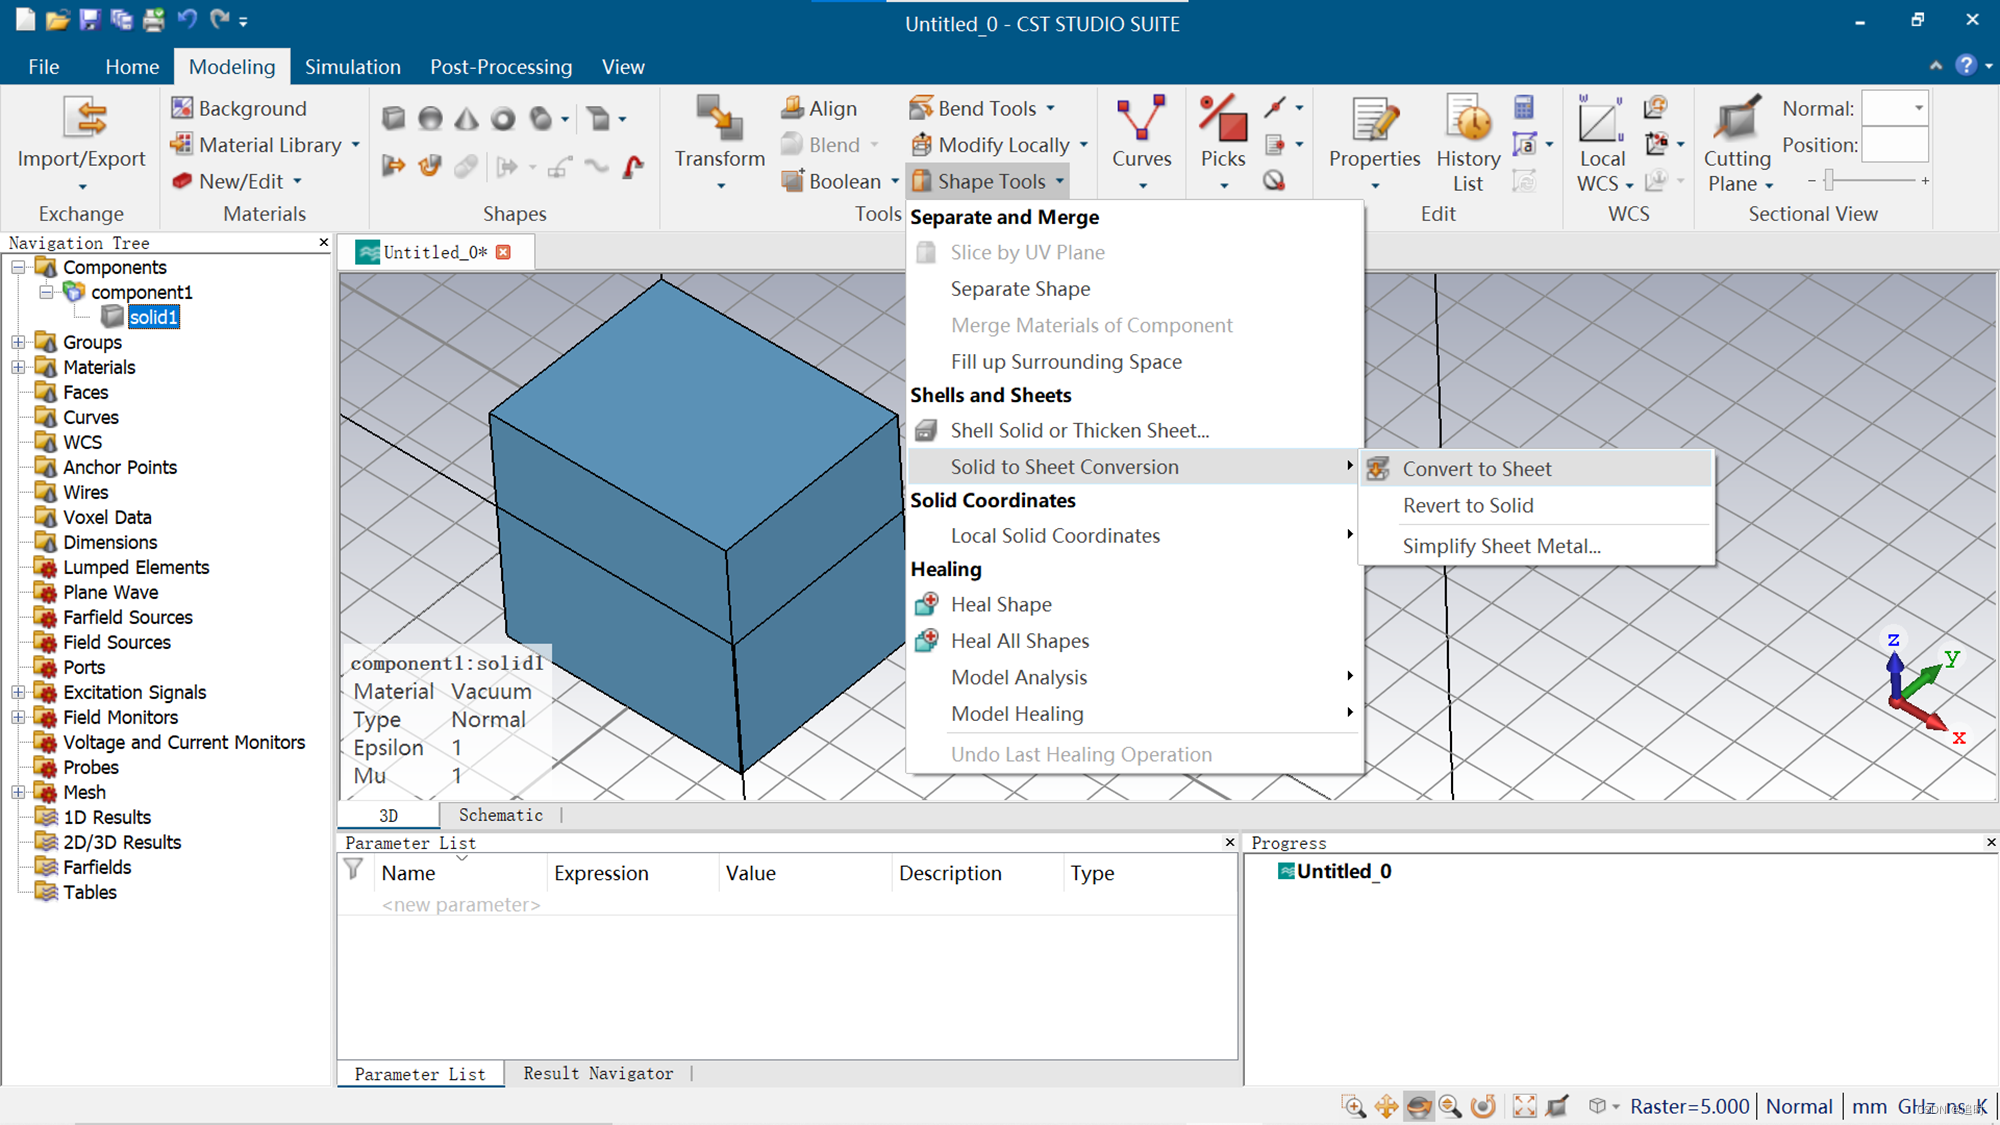Select the Sphere shape tool
Screen dimensions: 2000x1125
point(430,119)
